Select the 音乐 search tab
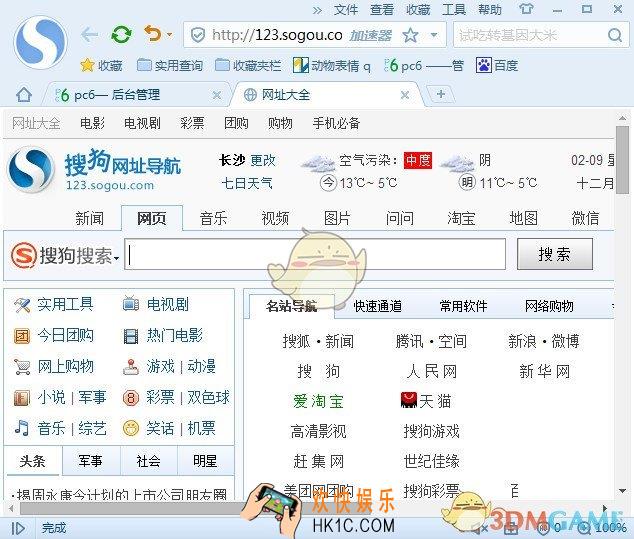This screenshot has height=539, width=634. [x=213, y=218]
